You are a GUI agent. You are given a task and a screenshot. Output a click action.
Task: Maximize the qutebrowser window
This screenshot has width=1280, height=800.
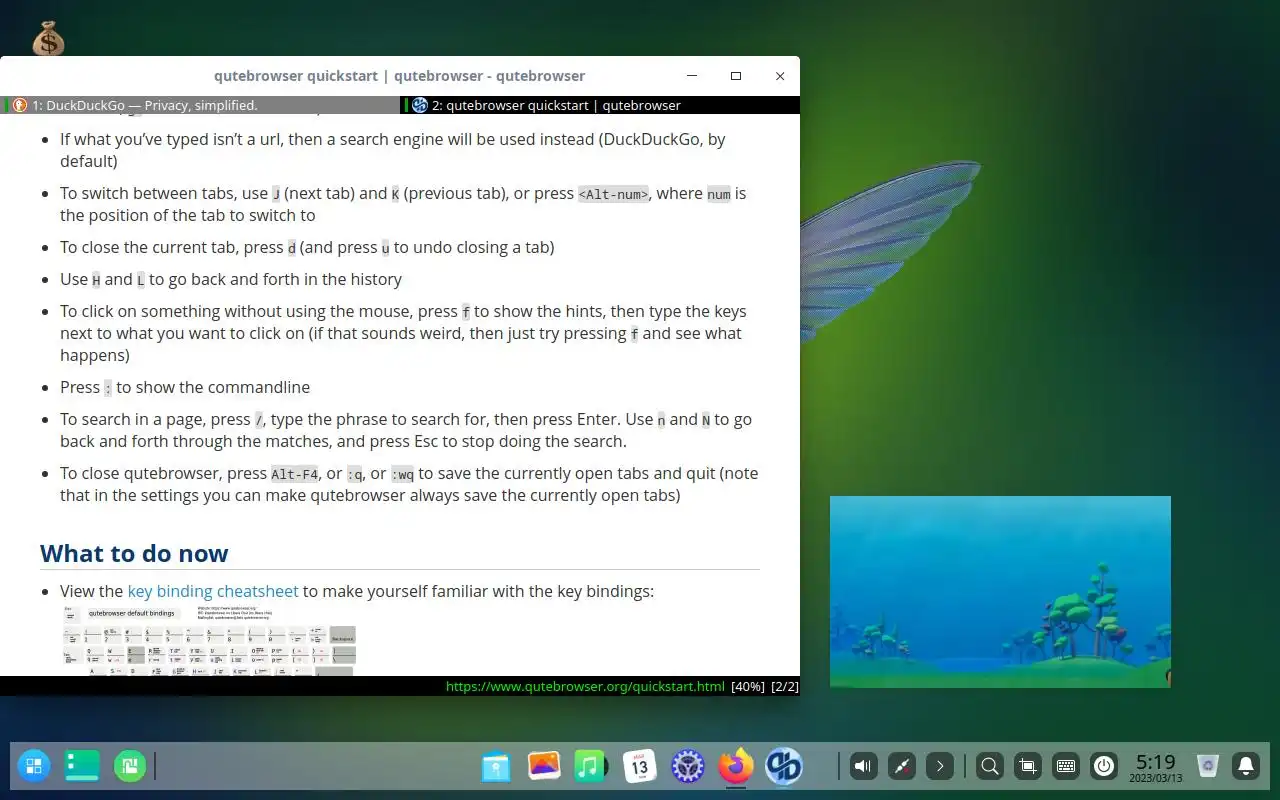click(736, 76)
